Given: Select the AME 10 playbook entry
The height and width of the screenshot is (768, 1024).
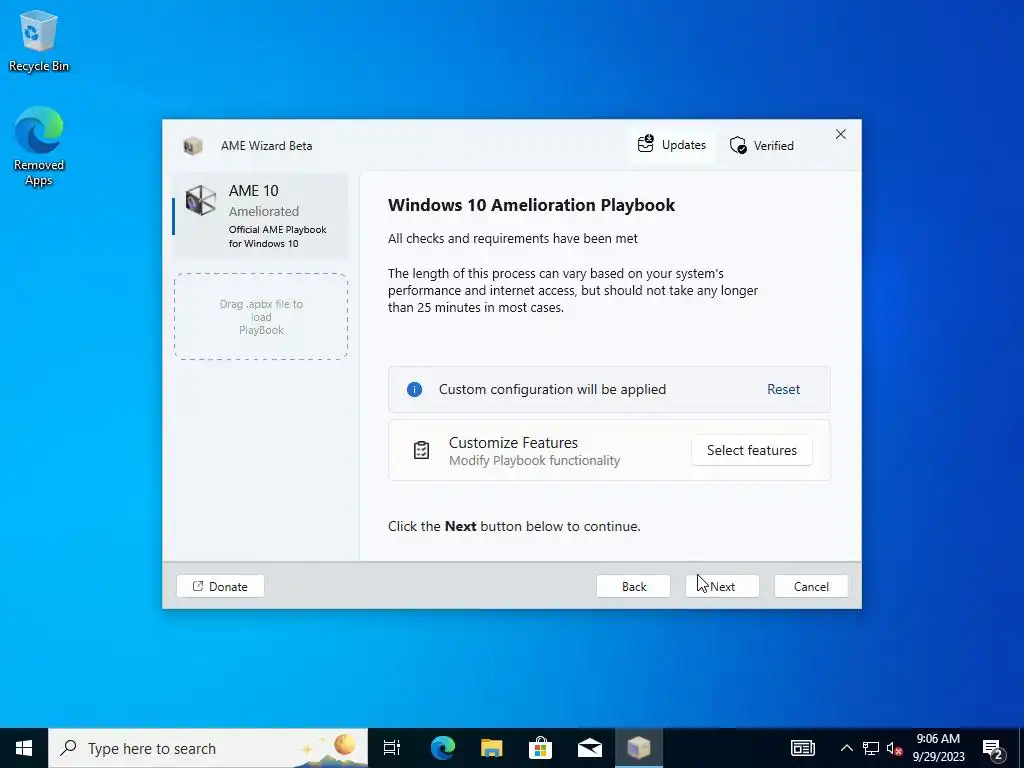Looking at the screenshot, I should 261,216.
